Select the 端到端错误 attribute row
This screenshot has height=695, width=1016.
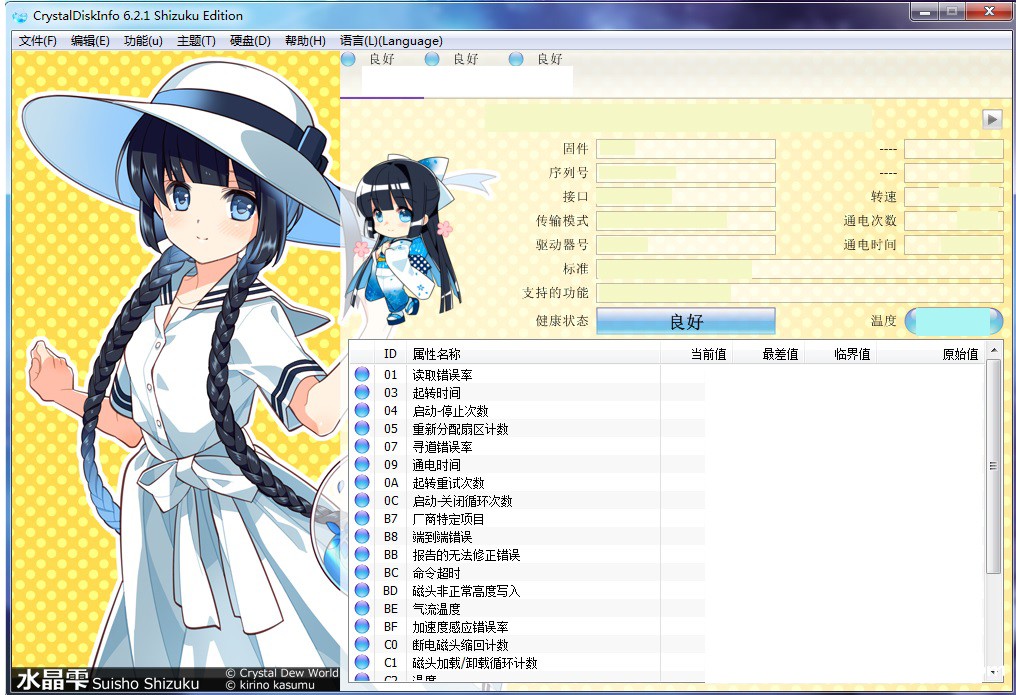(x=667, y=536)
